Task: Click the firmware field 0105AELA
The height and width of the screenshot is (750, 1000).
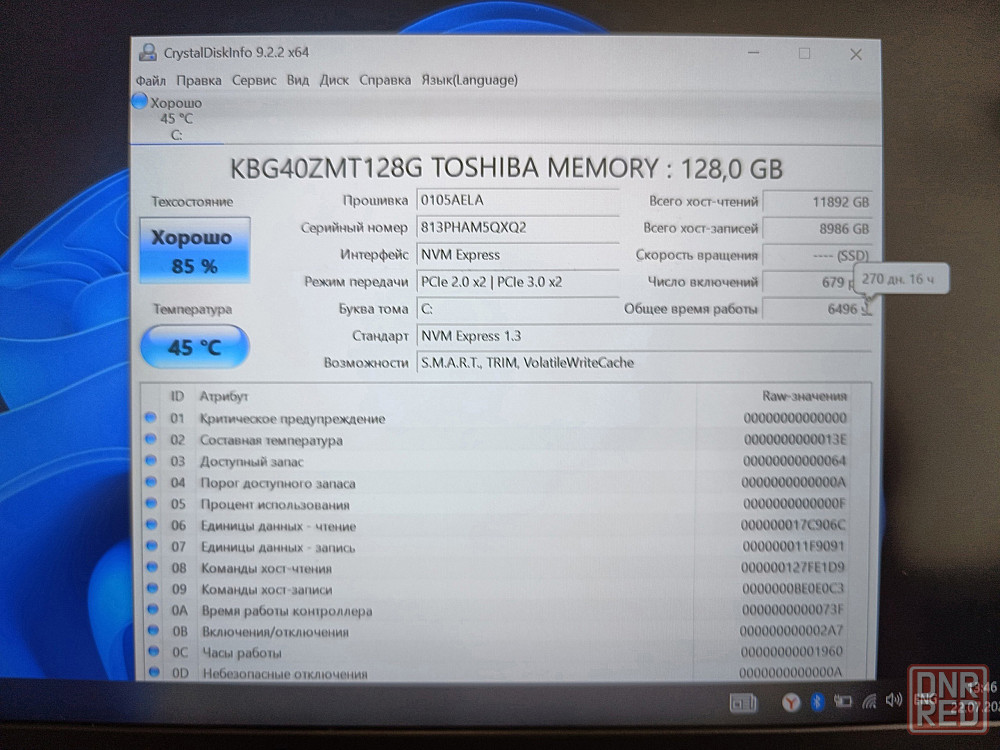Action: (x=517, y=200)
